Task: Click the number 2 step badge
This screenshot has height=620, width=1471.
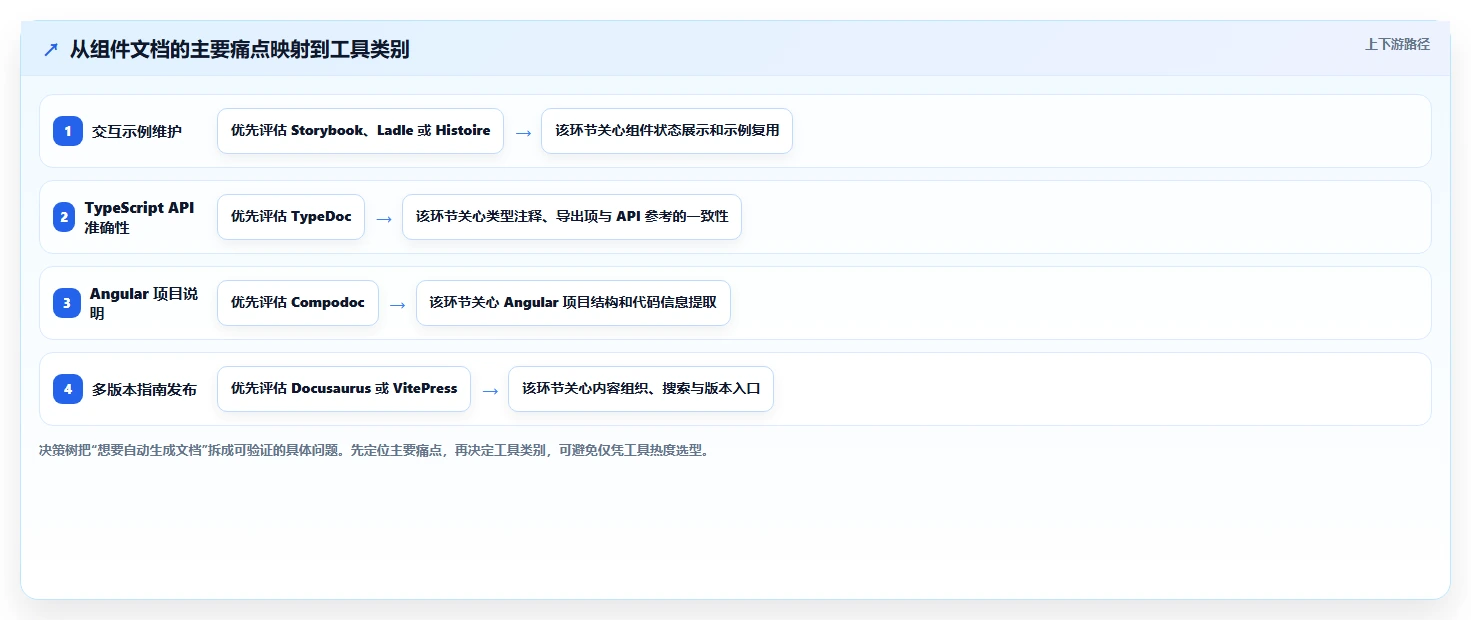Action: tap(64, 217)
